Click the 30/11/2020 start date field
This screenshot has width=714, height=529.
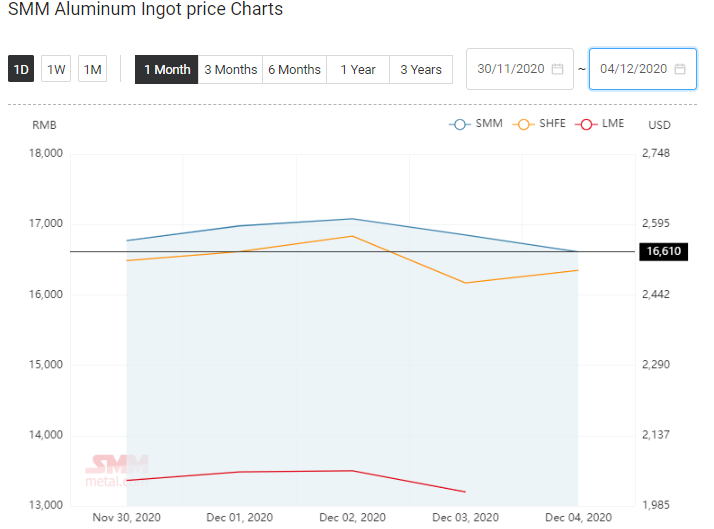(x=520, y=69)
